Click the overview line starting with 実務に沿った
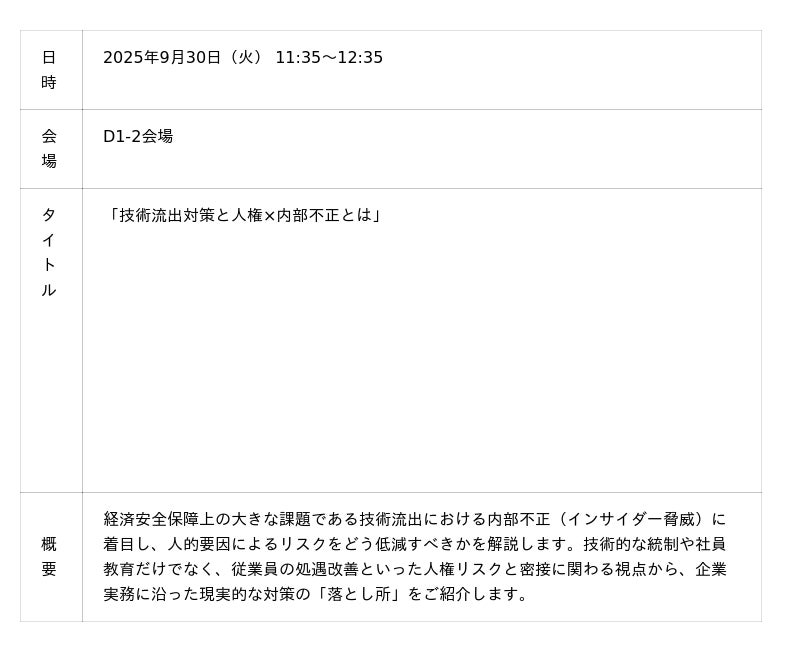Image resolution: width=800 pixels, height=652 pixels. [x=315, y=595]
